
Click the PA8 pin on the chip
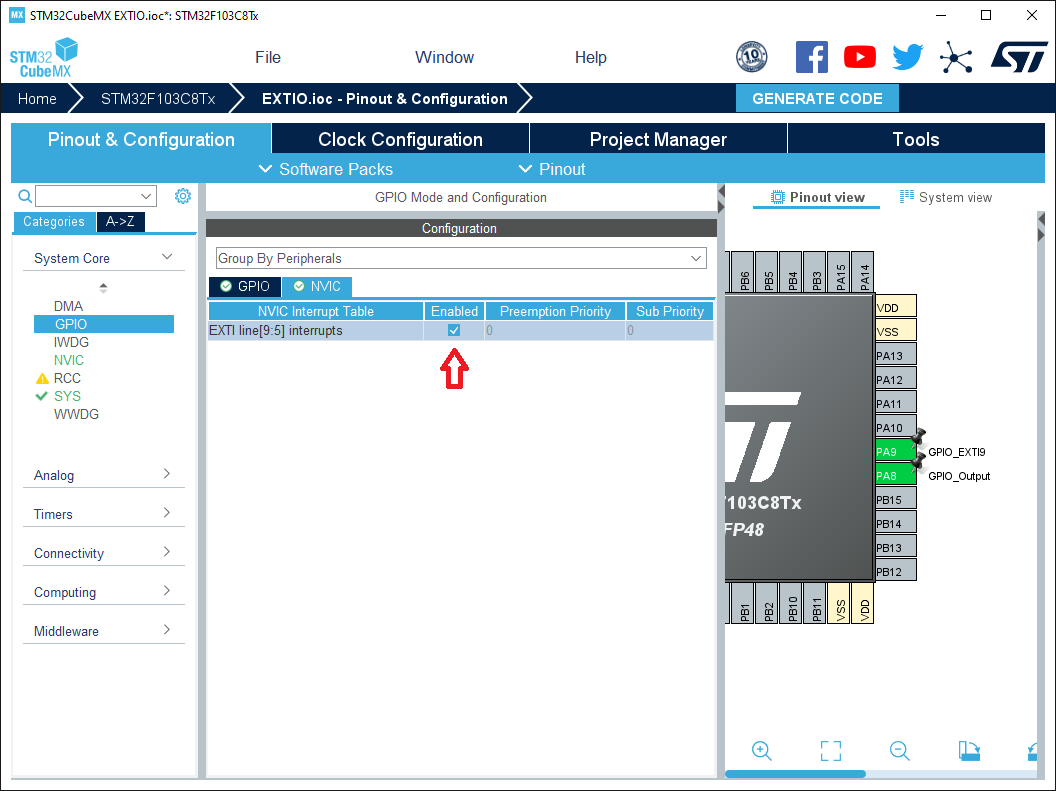coord(895,475)
